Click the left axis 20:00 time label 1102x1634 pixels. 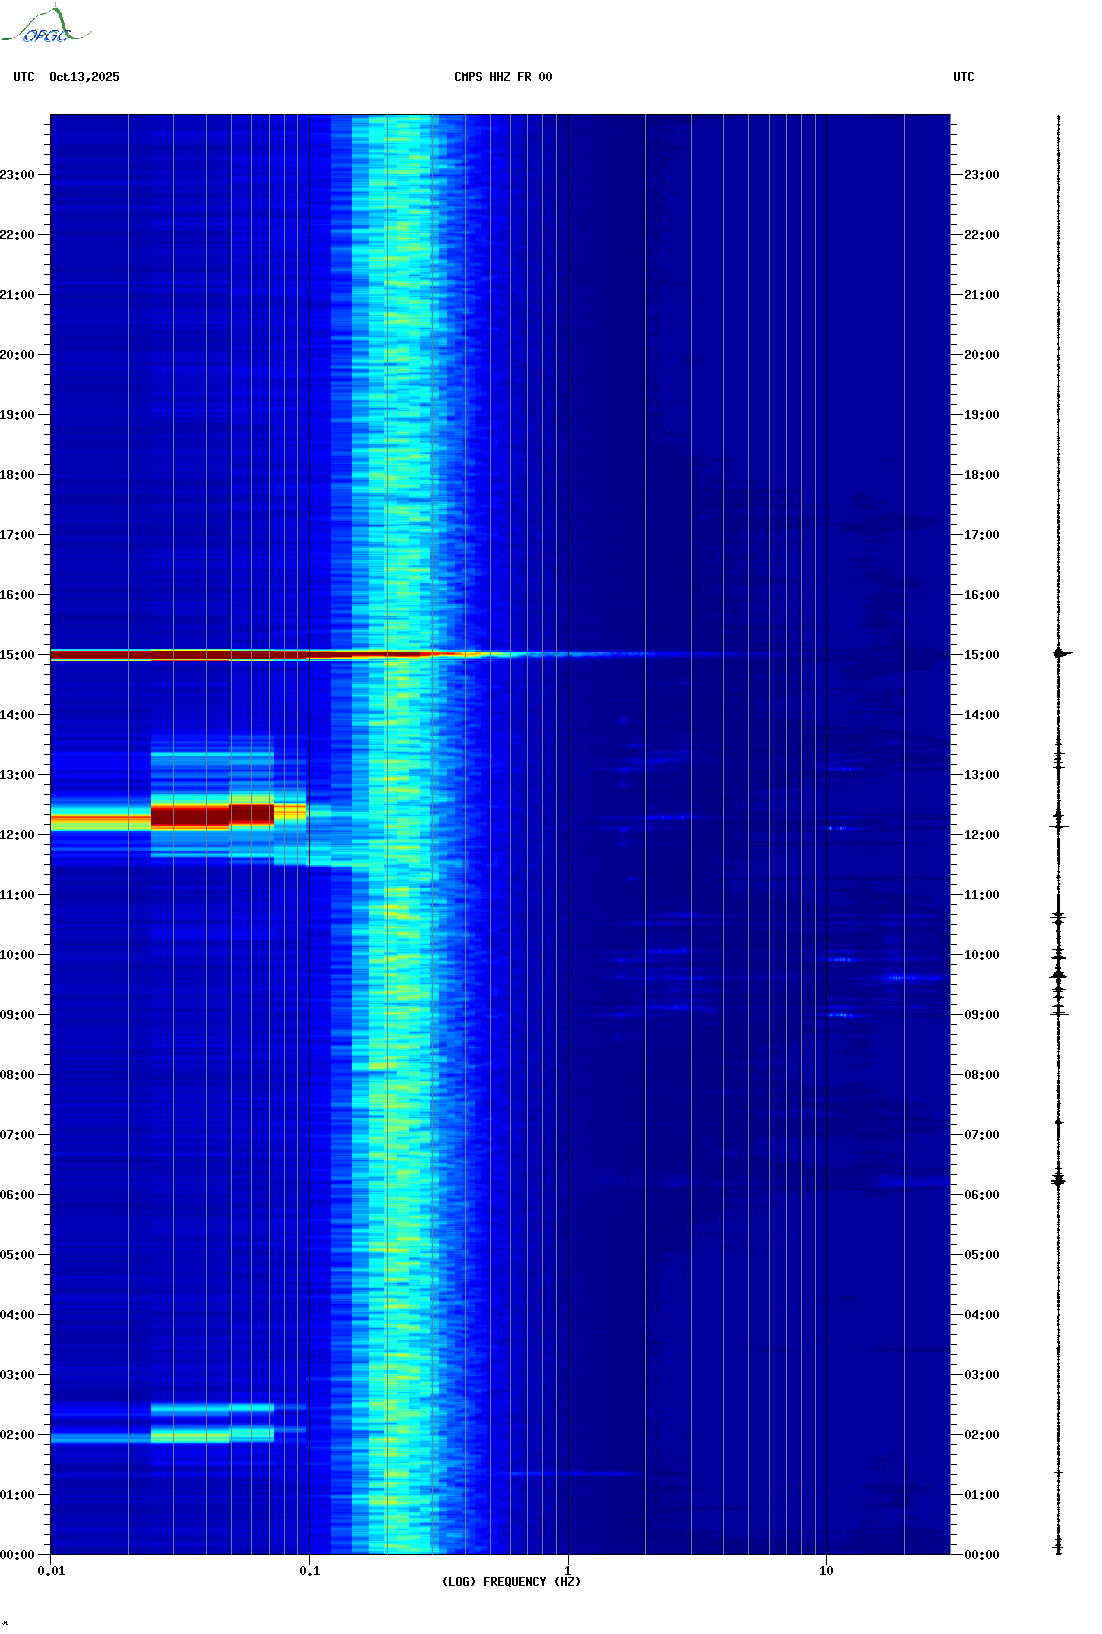tap(17, 355)
